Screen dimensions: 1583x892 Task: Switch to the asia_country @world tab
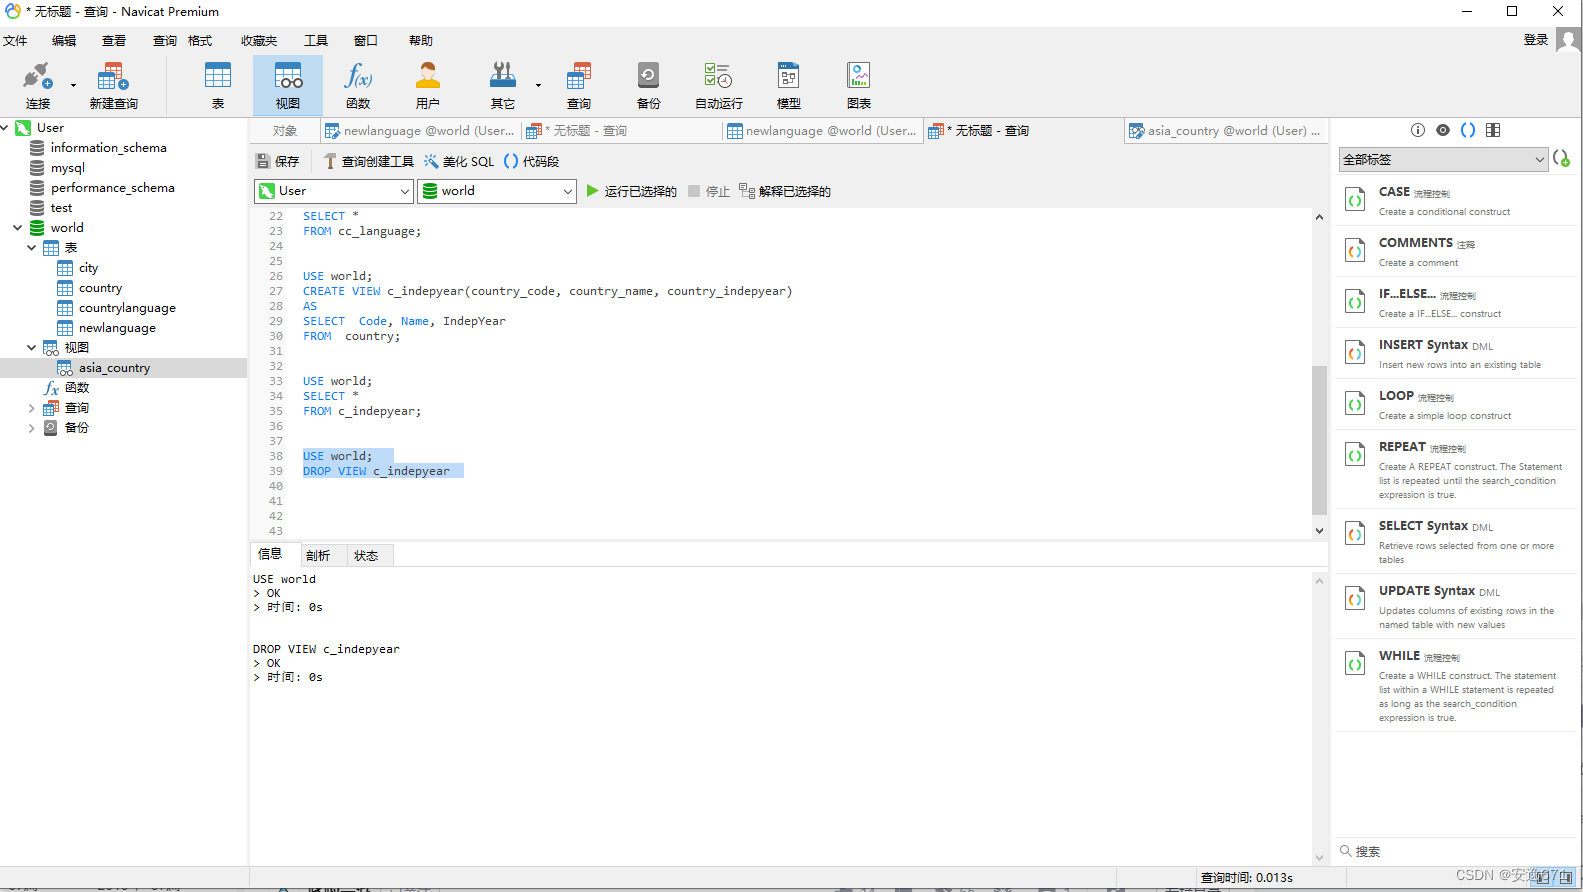(1225, 131)
